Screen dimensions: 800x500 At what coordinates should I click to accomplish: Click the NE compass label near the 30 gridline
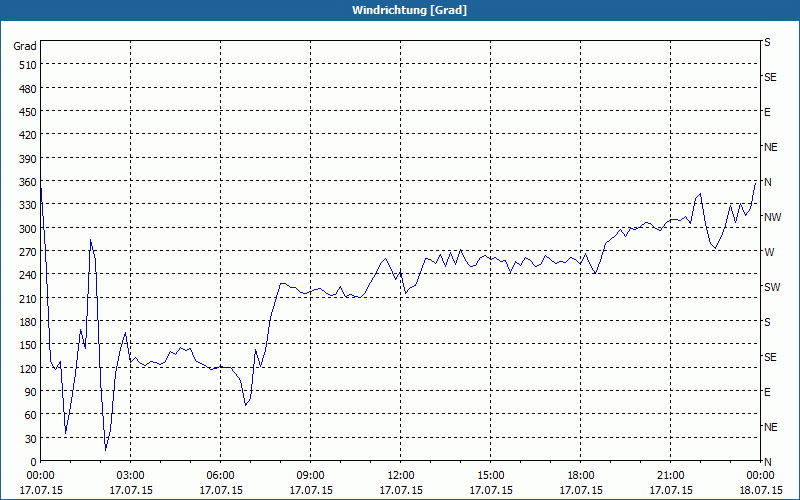pos(771,427)
